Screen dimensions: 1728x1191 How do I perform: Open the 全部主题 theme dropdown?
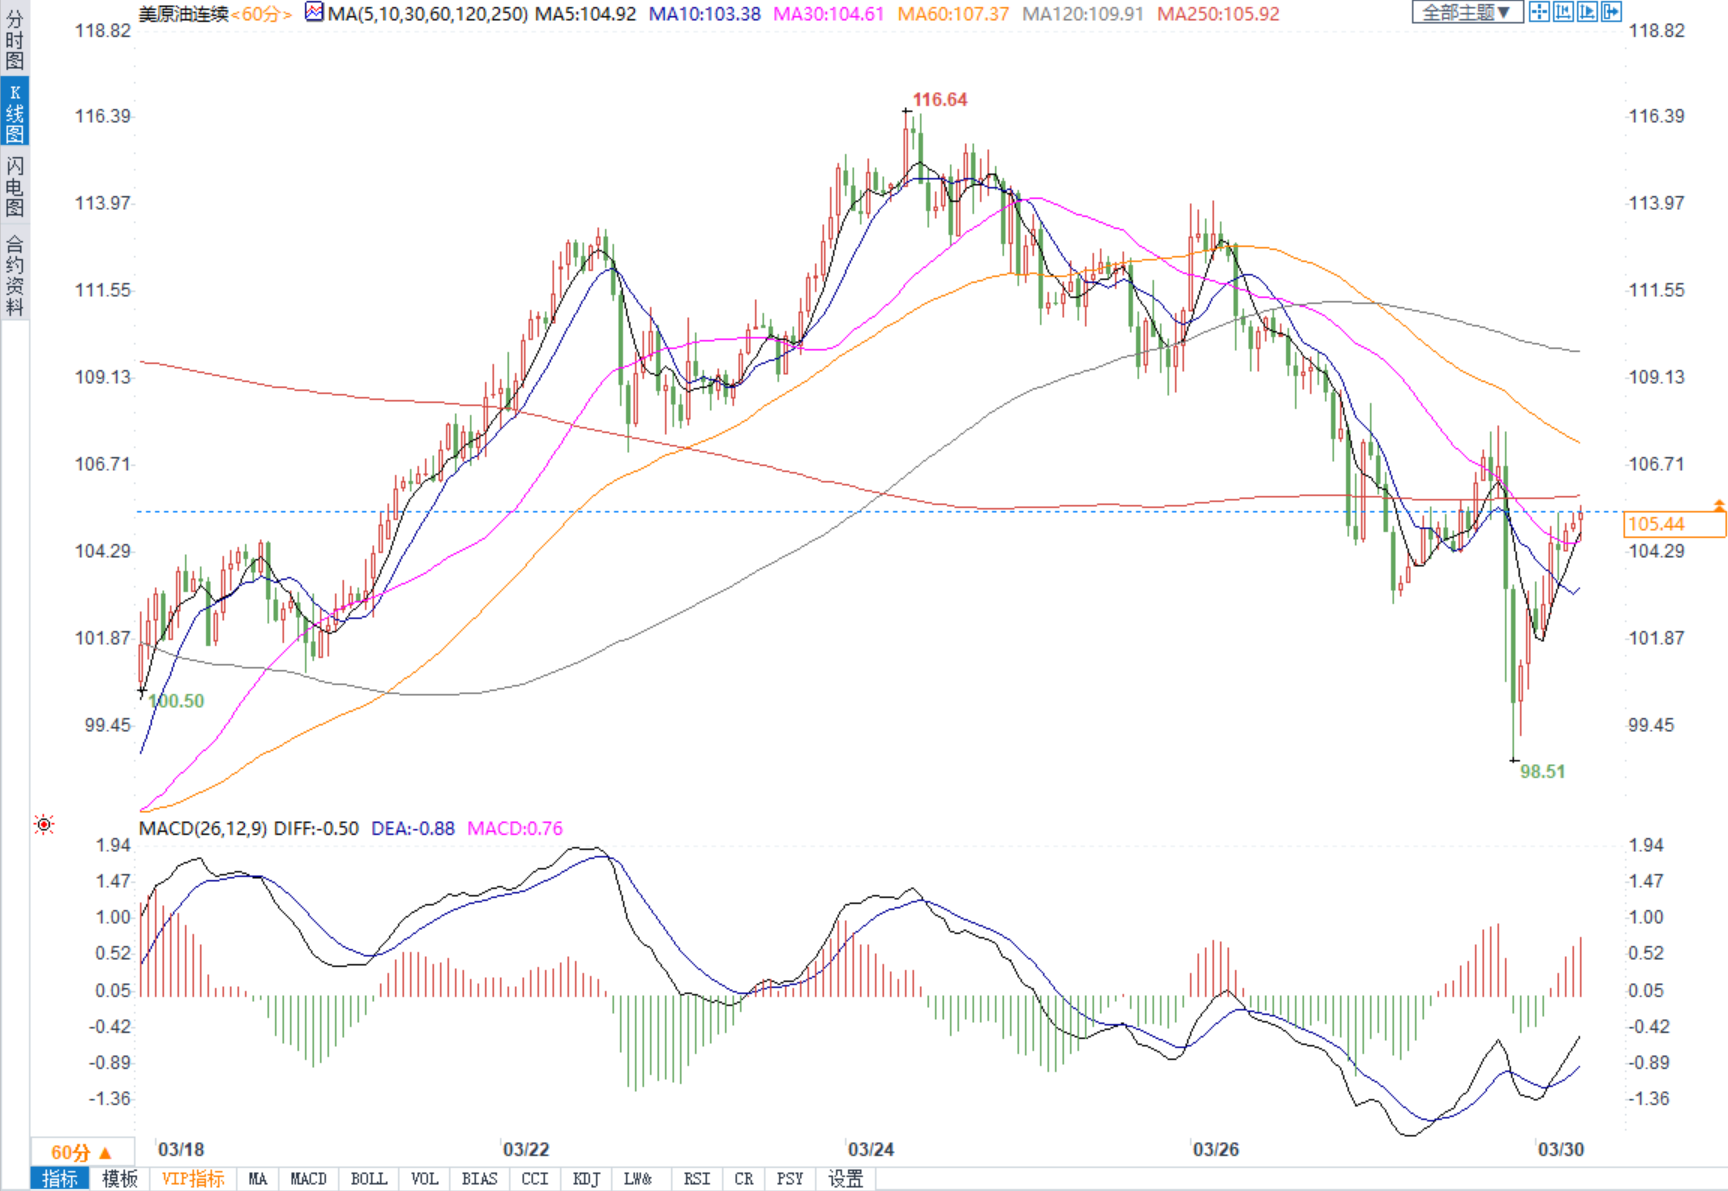tap(1466, 12)
